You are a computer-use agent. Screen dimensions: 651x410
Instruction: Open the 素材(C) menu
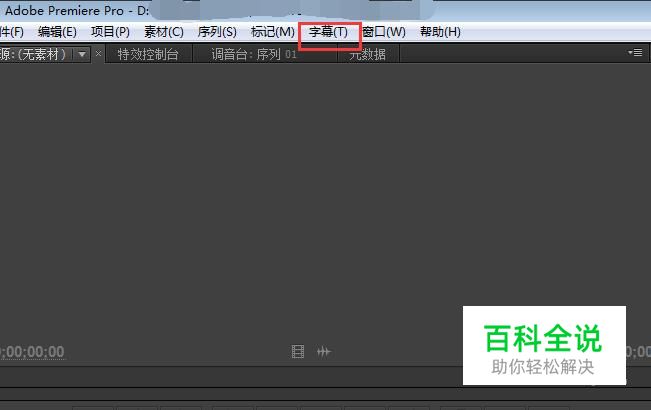coord(164,32)
